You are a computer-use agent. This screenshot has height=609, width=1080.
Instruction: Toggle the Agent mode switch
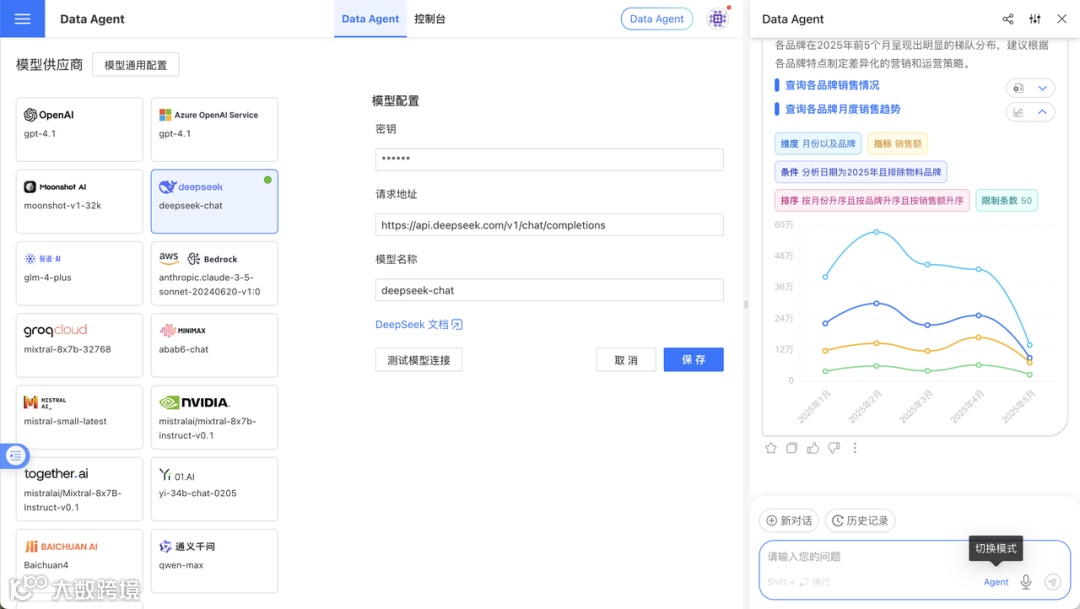point(995,582)
